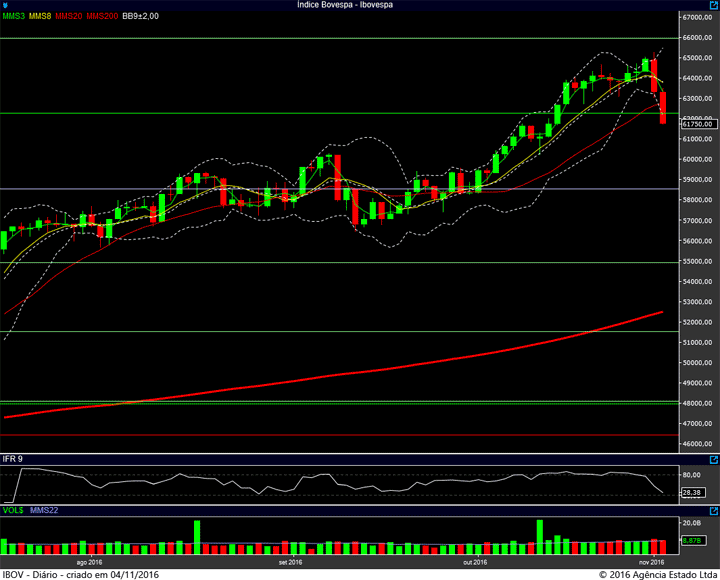Click the logo icon at title bar left
Screen dimensions: 720x580
[5, 5]
